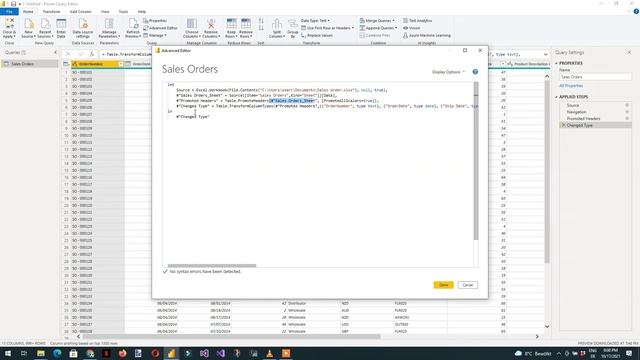The width and height of the screenshot is (640, 360).
Task: Click the All Properties link
Action: [571, 86]
